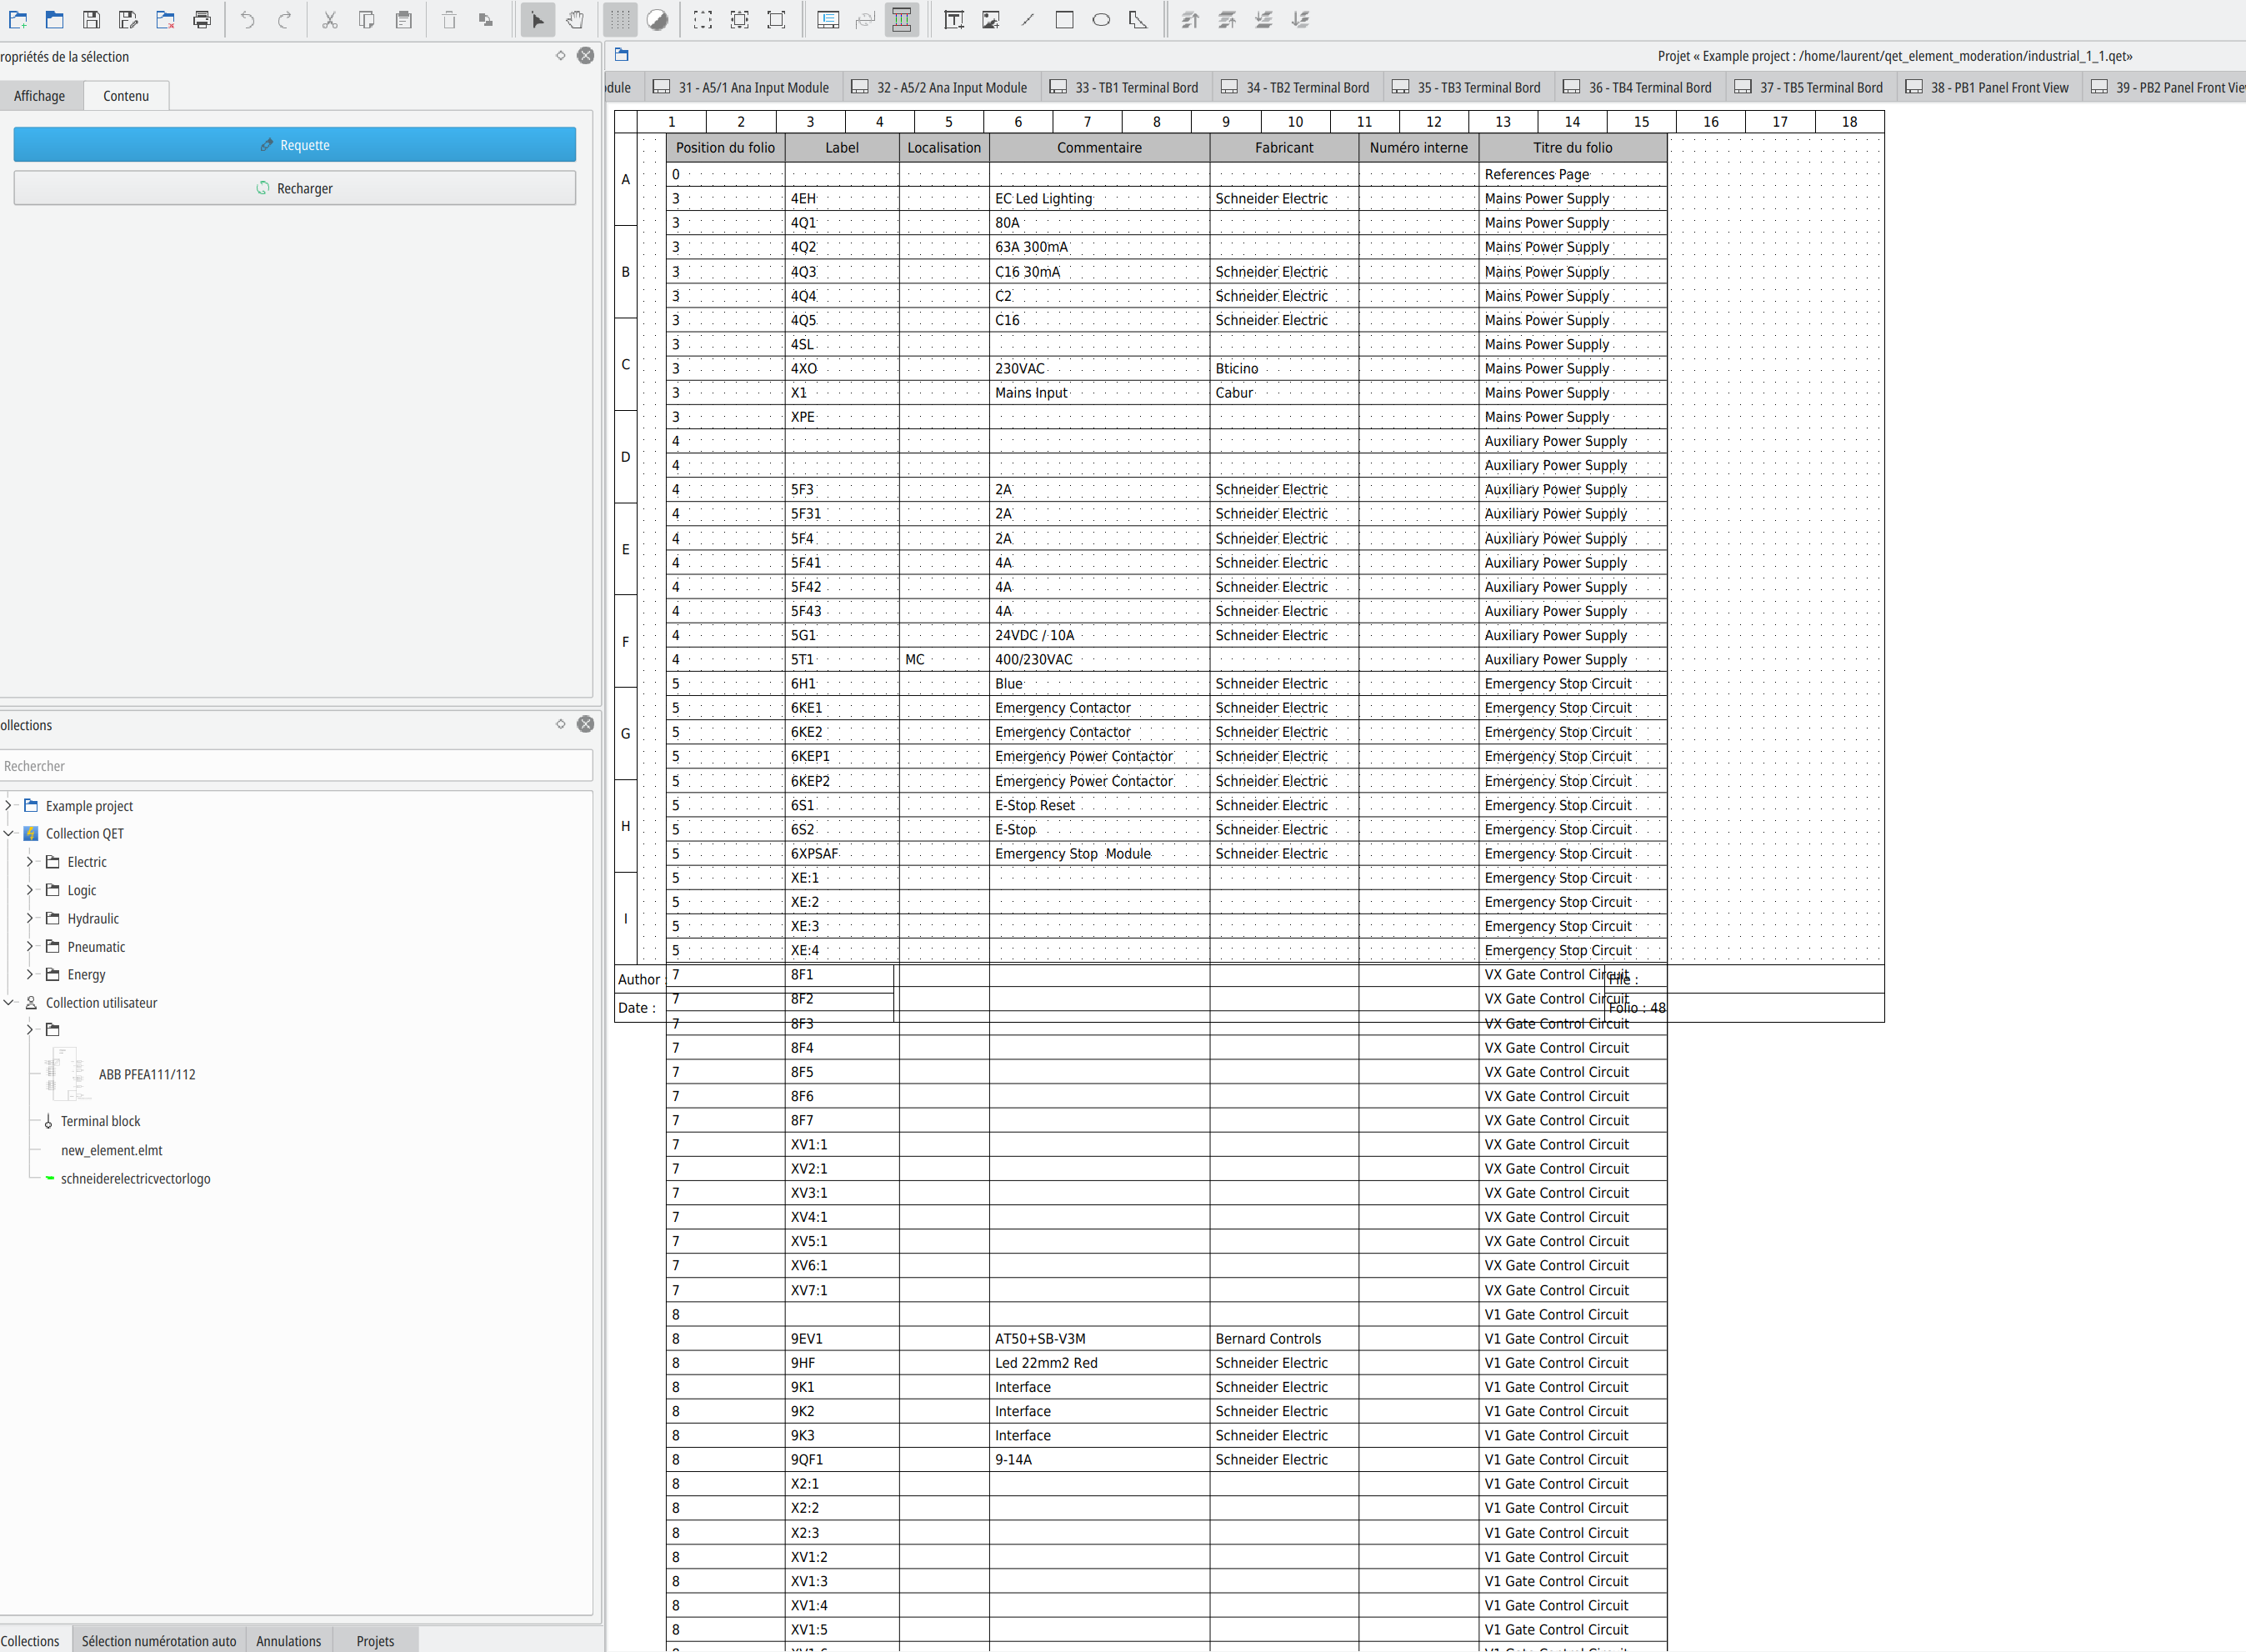Viewport: 2246px width, 1652px height.
Task: Toggle the conductor auto-creation icon
Action: click(x=902, y=19)
